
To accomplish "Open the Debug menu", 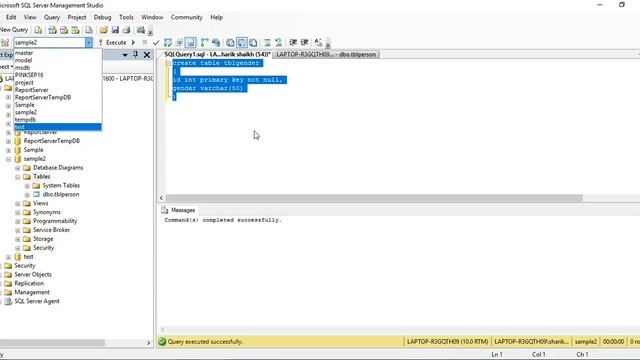I will 102,17.
